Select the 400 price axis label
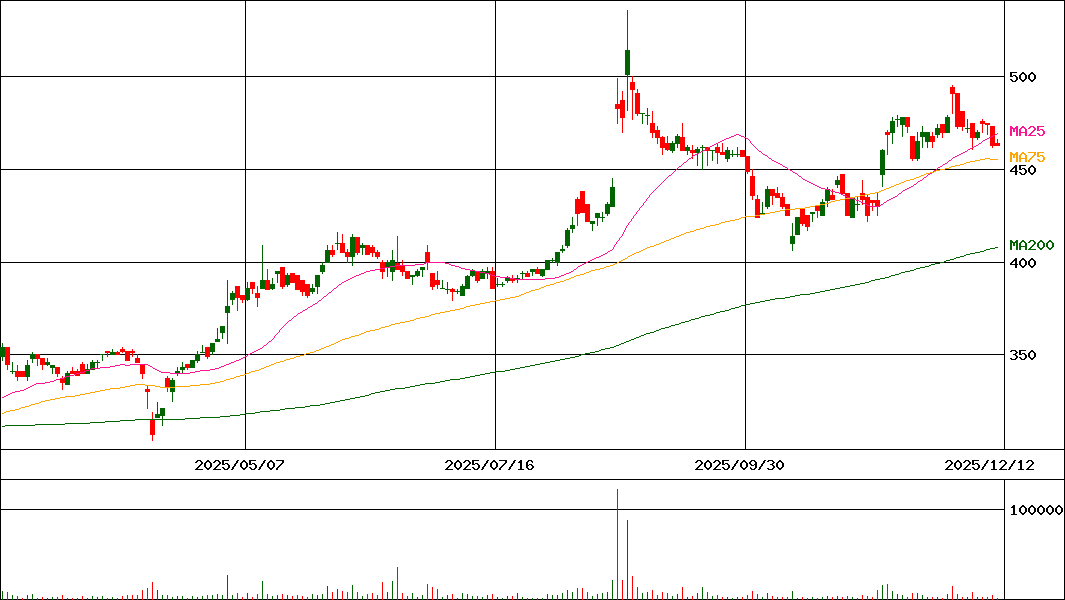The width and height of the screenshot is (1065, 600). (x=1023, y=263)
